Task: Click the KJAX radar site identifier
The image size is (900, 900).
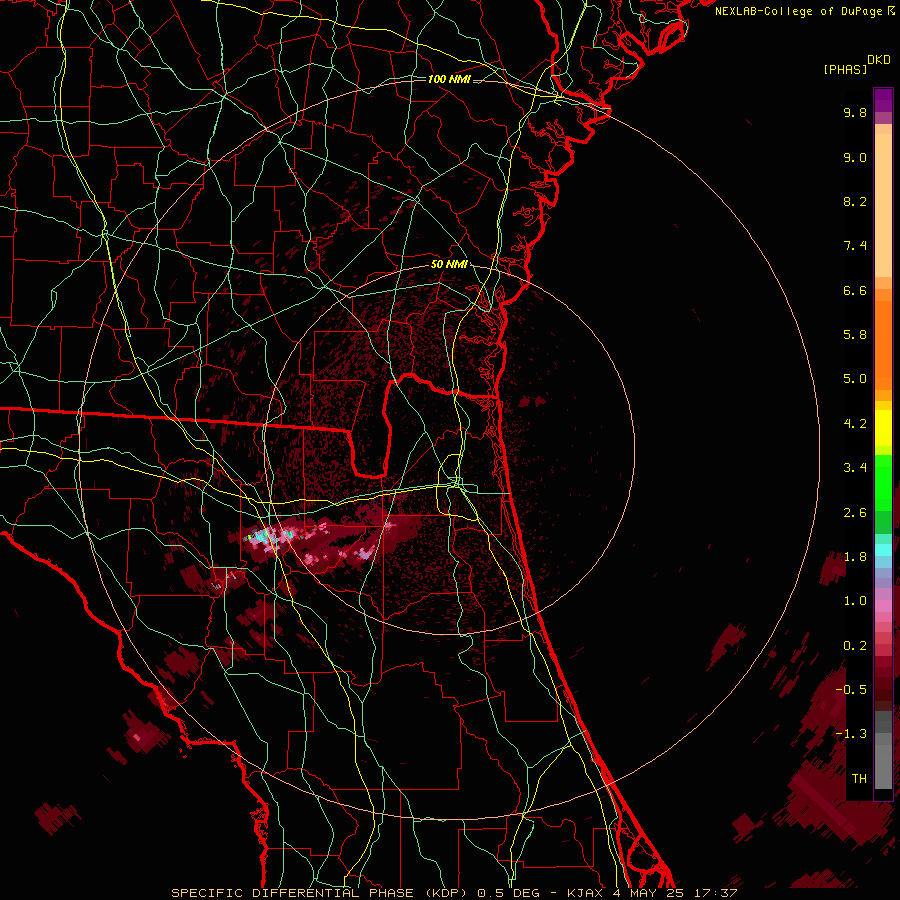Action: point(586,893)
